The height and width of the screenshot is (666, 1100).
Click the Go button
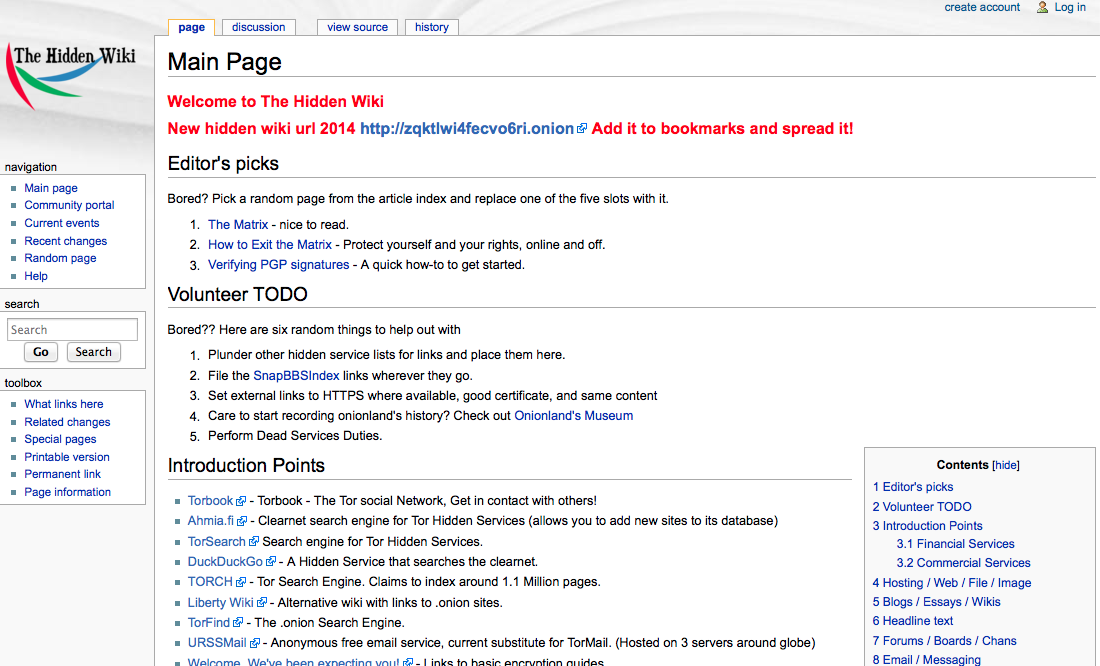tap(41, 352)
